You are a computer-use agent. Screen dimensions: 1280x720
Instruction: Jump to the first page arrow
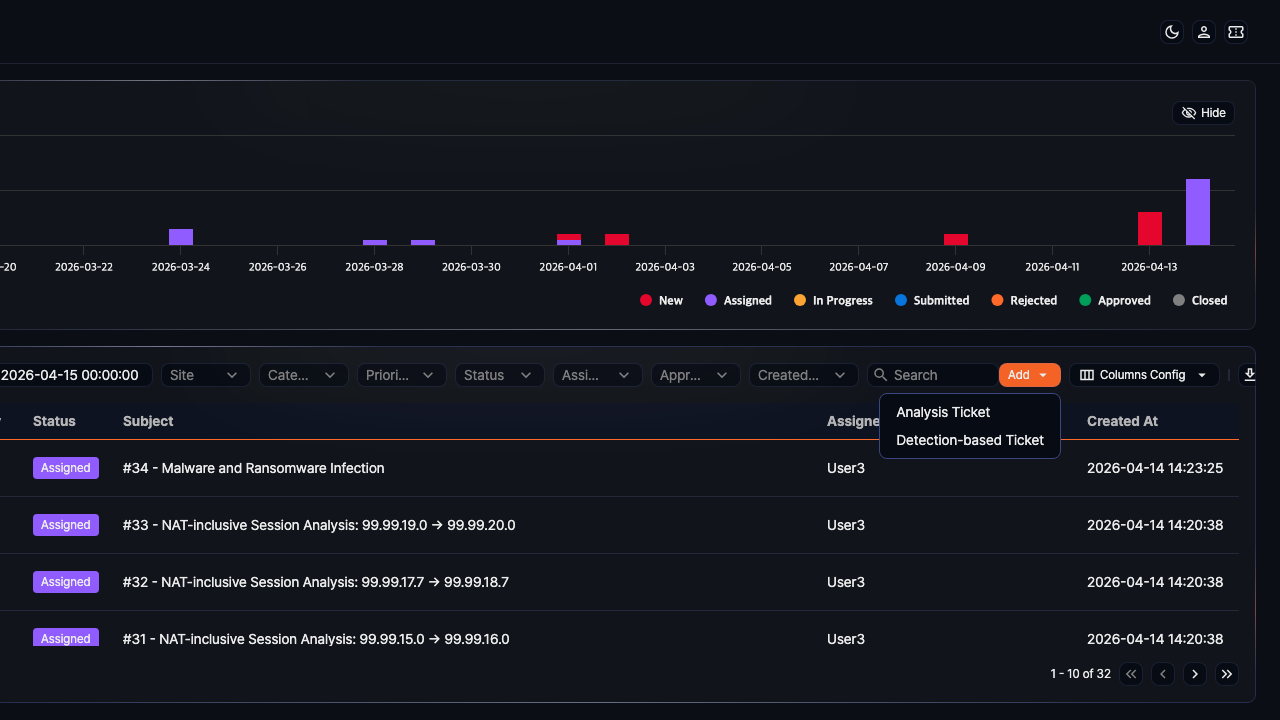1131,674
